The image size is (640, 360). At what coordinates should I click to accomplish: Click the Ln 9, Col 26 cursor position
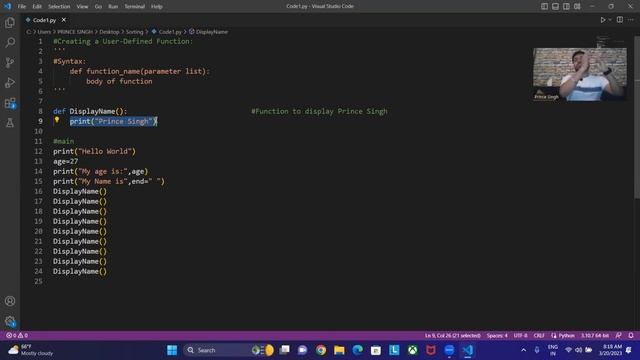point(452,335)
